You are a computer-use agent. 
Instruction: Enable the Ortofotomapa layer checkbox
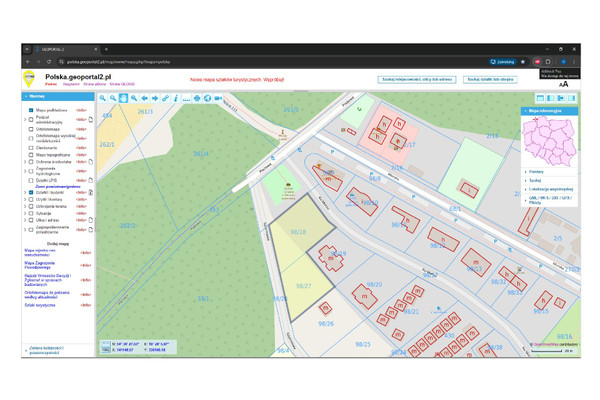31,129
